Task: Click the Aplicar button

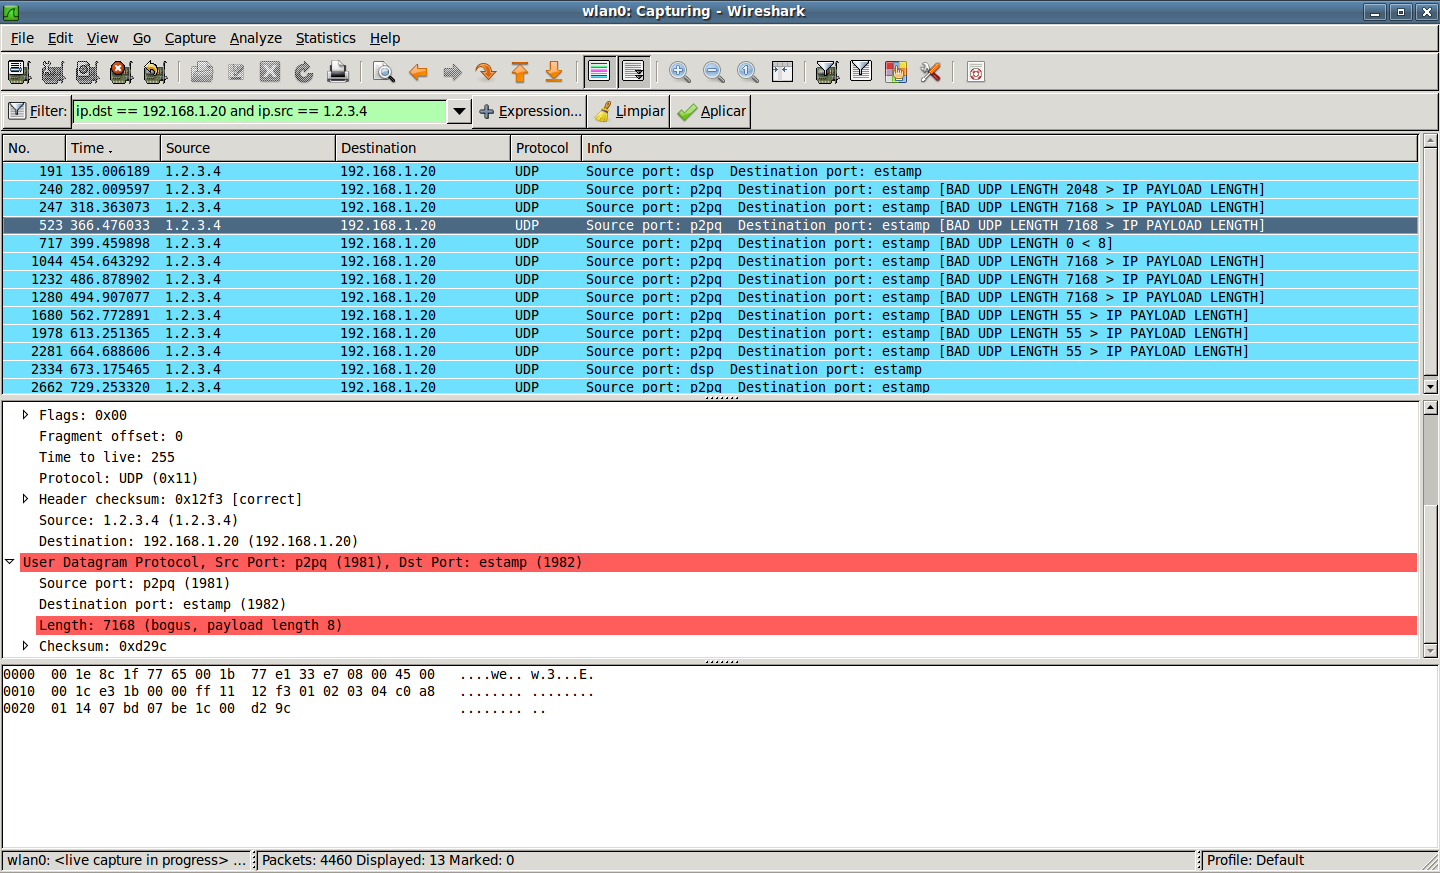Action: (x=711, y=111)
